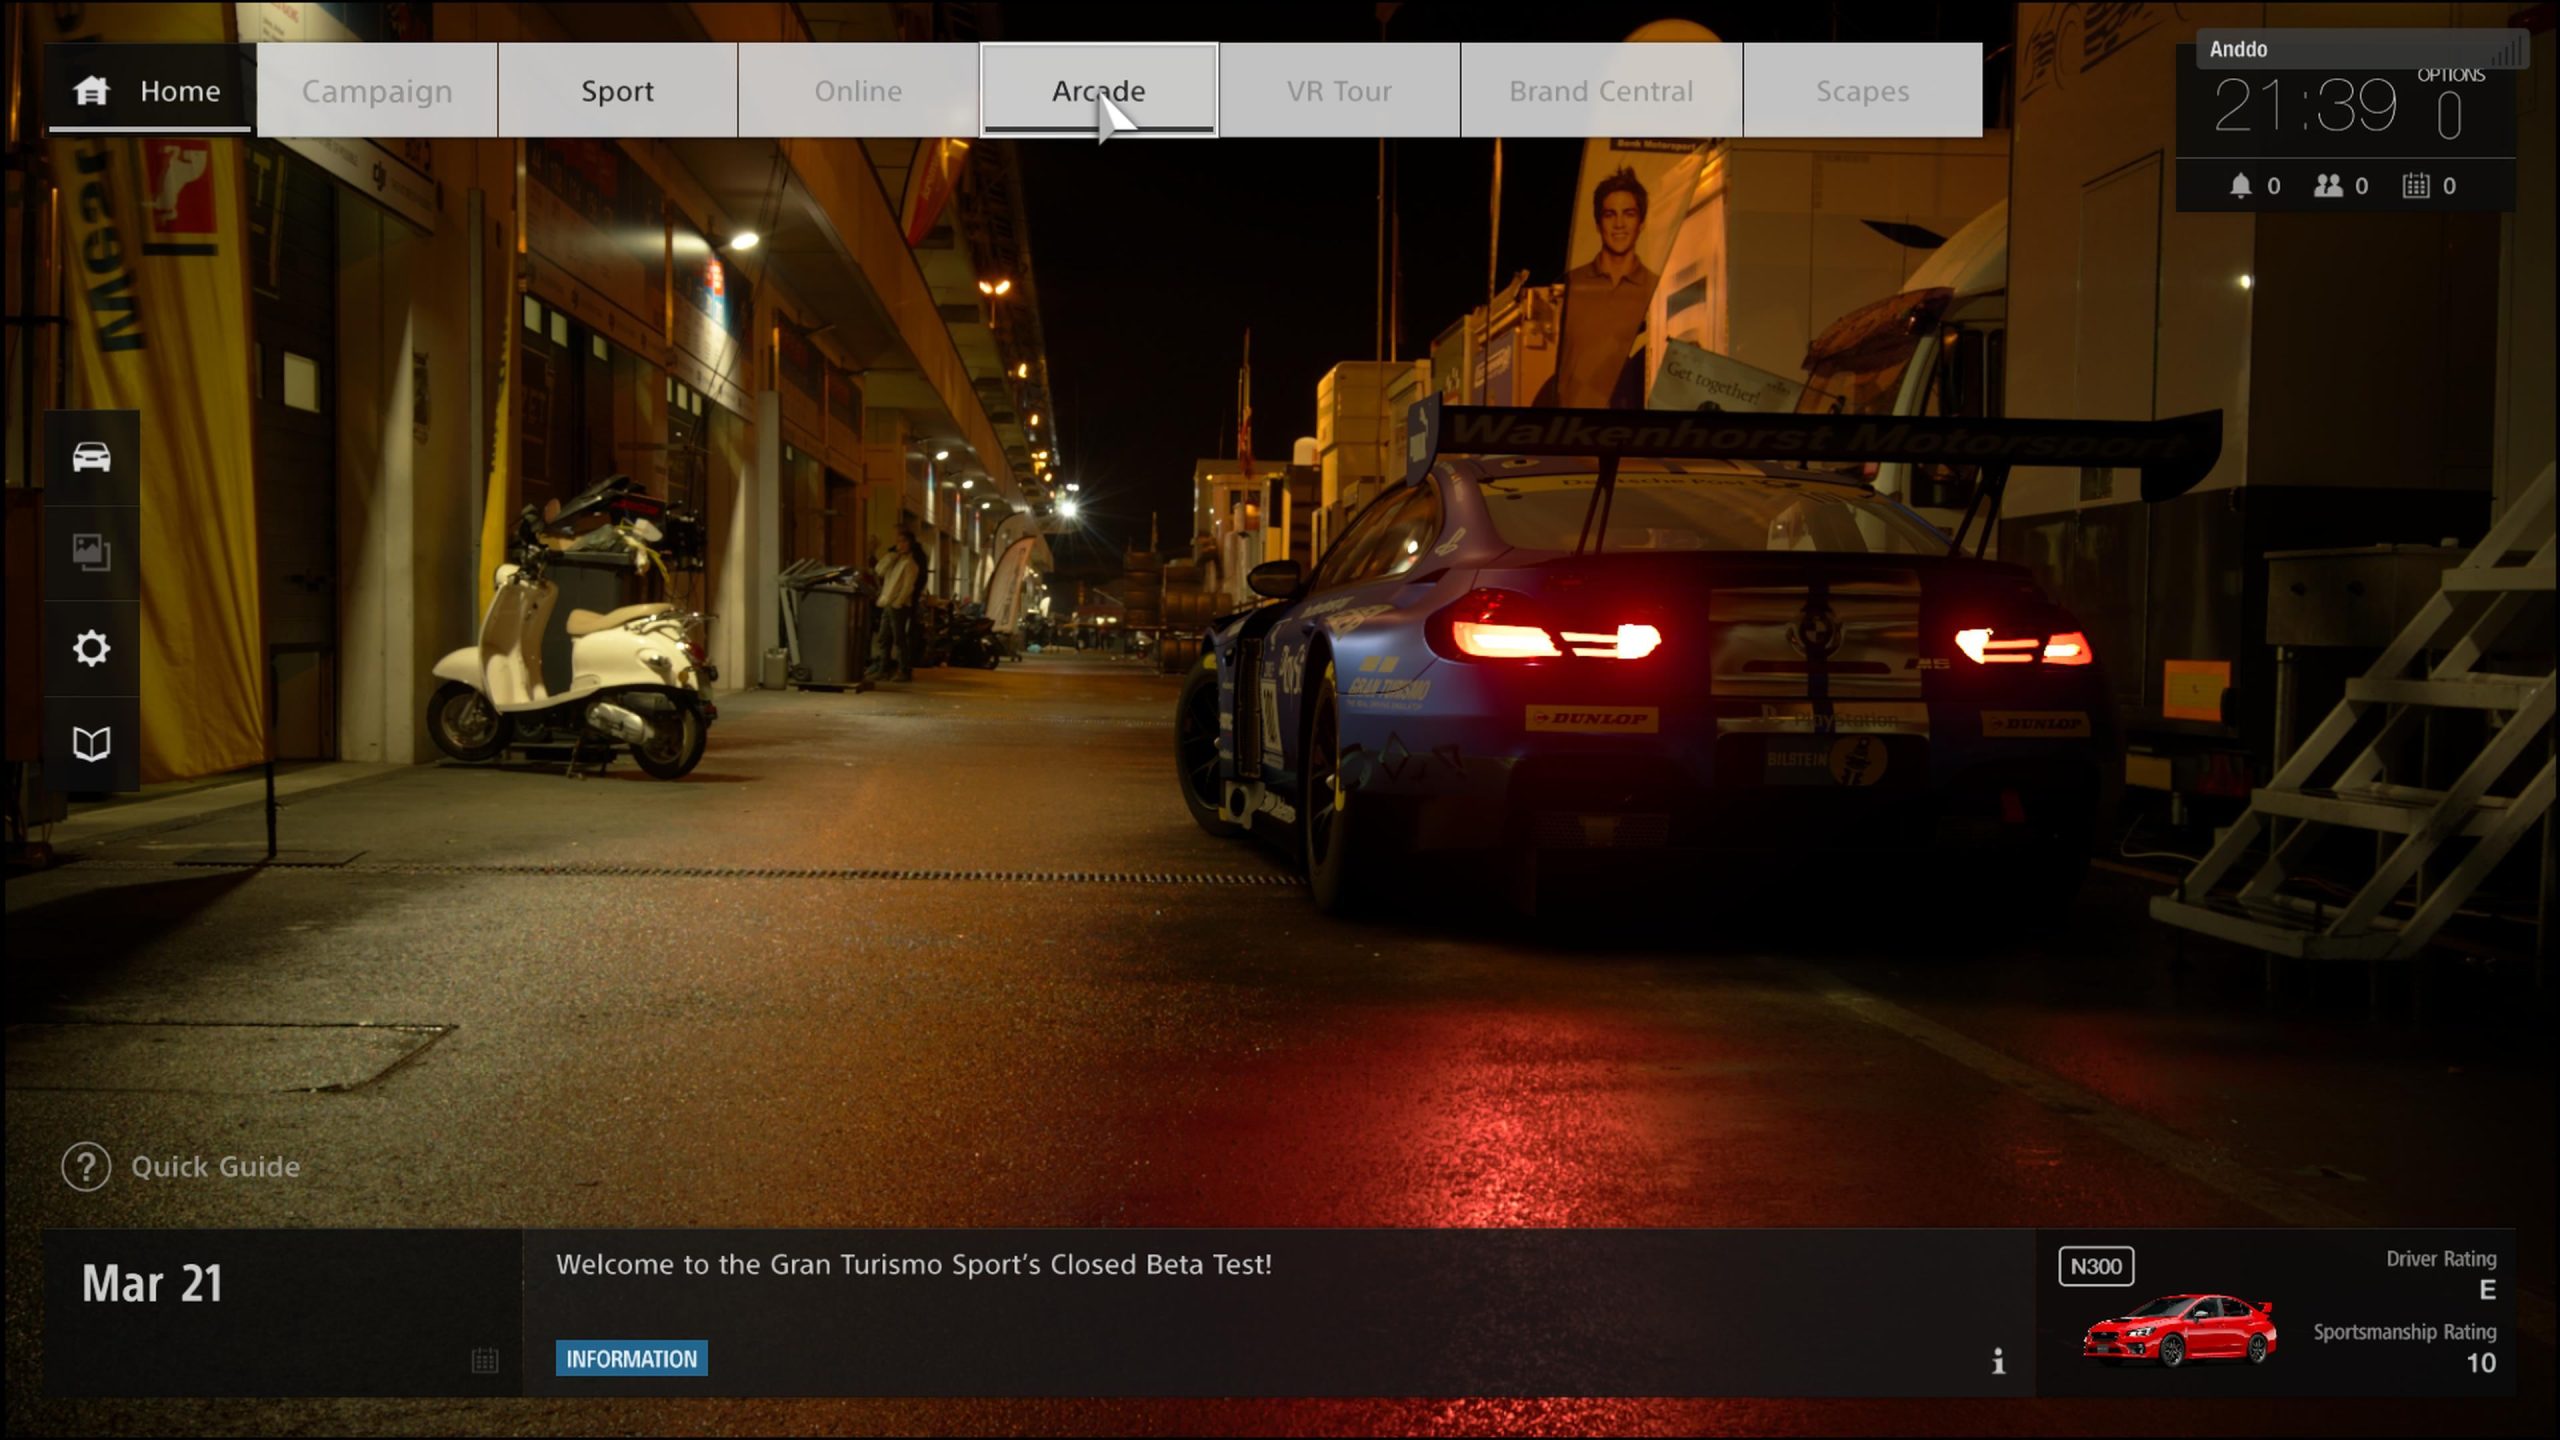Screen dimensions: 2560x1440
Task: Click the red Subaru car thumbnail
Action: (x=2180, y=1329)
